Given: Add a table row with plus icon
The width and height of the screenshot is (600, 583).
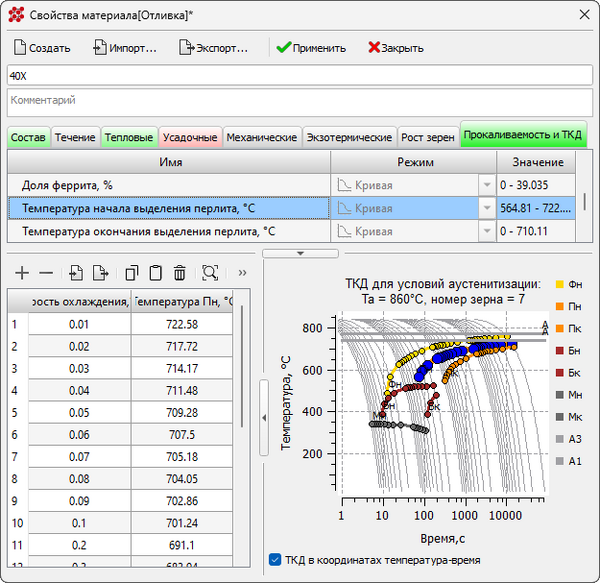Looking at the screenshot, I should [x=22, y=273].
